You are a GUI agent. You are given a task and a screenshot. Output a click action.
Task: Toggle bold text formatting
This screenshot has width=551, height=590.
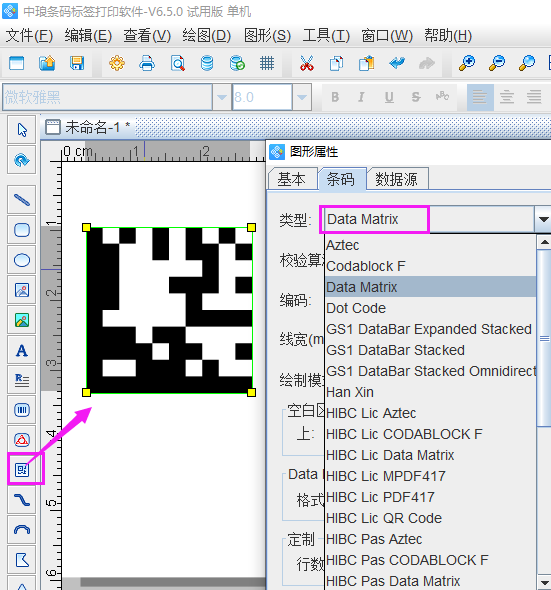335,97
